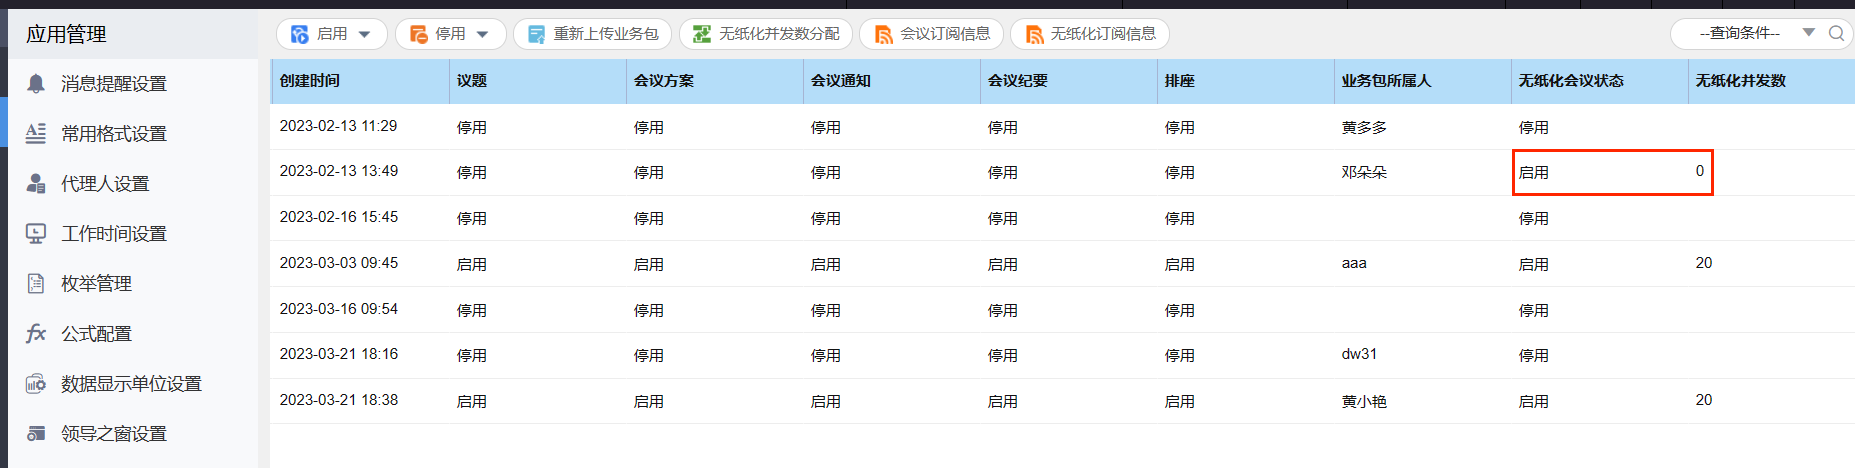Image resolution: width=1855 pixels, height=468 pixels.
Task: Click the 工作时间设置 monitor icon
Action: tap(36, 233)
